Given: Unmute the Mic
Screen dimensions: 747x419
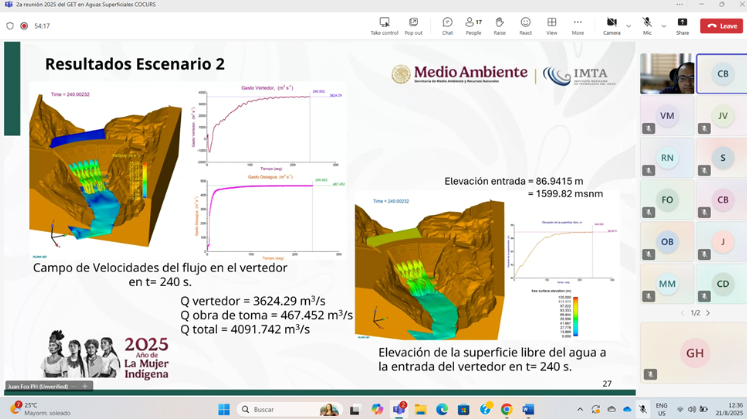Looking at the screenshot, I should 647,25.
